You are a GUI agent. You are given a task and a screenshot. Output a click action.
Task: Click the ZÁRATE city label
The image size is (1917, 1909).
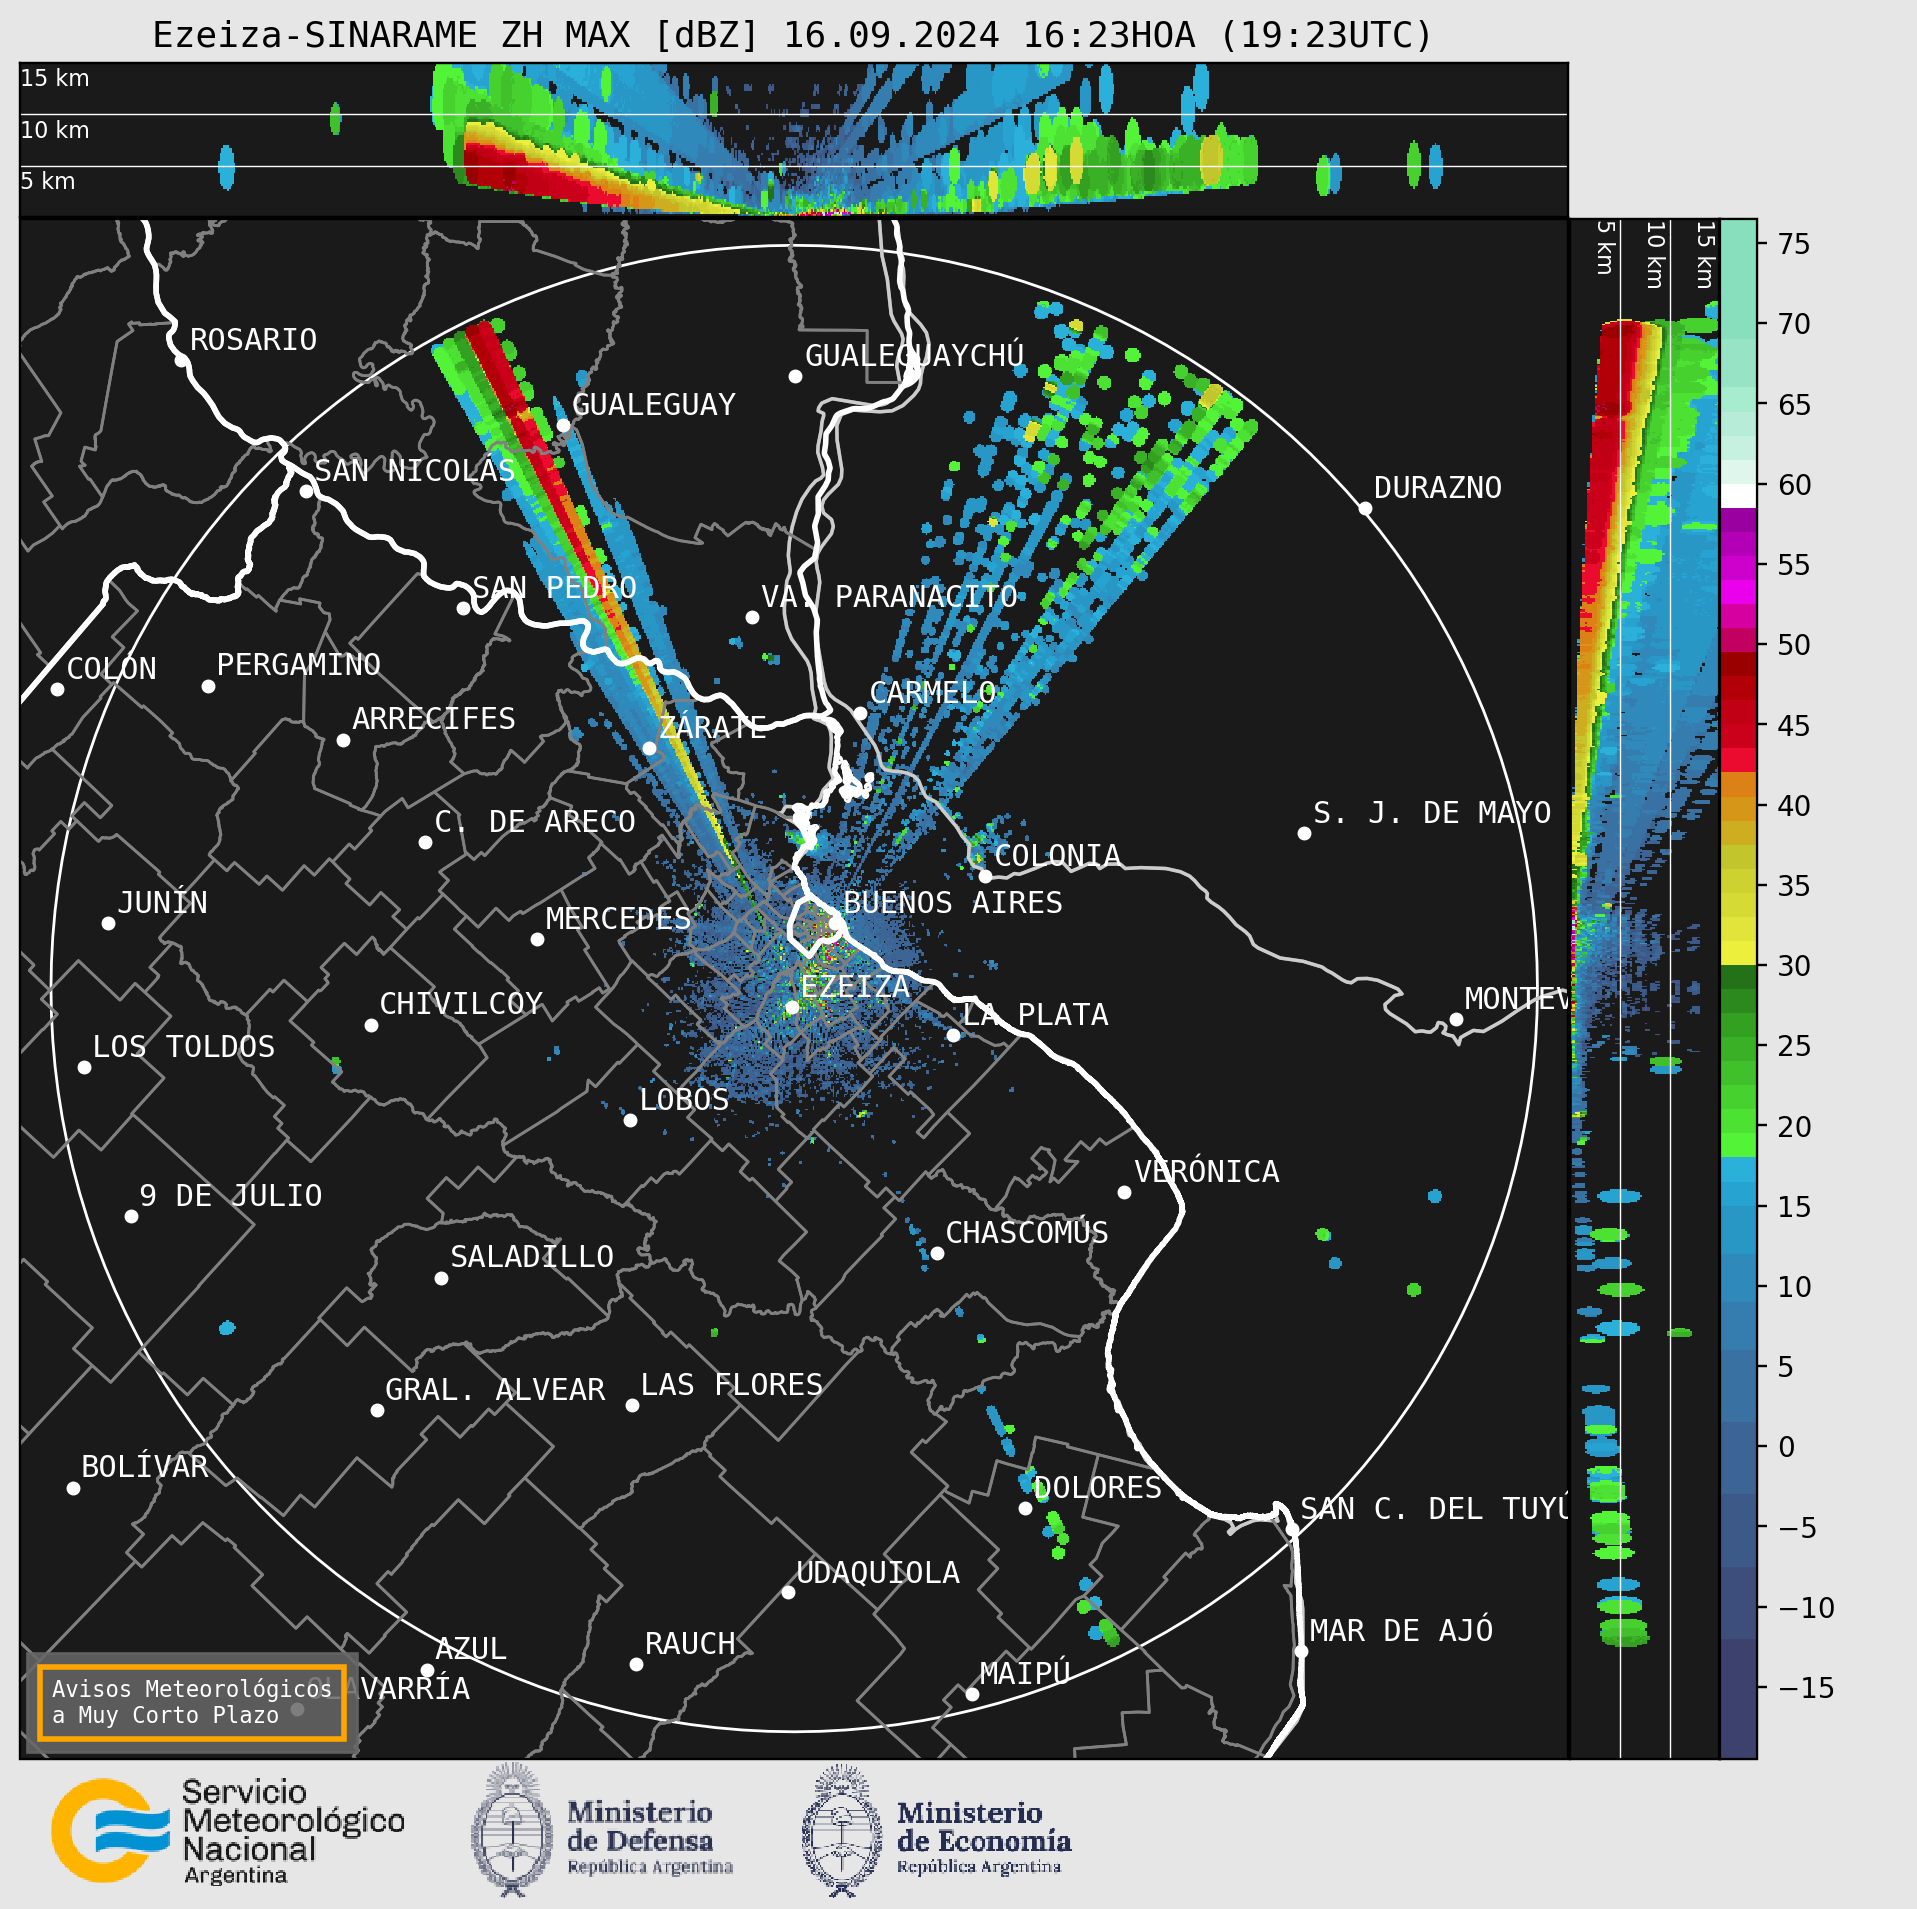[x=712, y=726]
